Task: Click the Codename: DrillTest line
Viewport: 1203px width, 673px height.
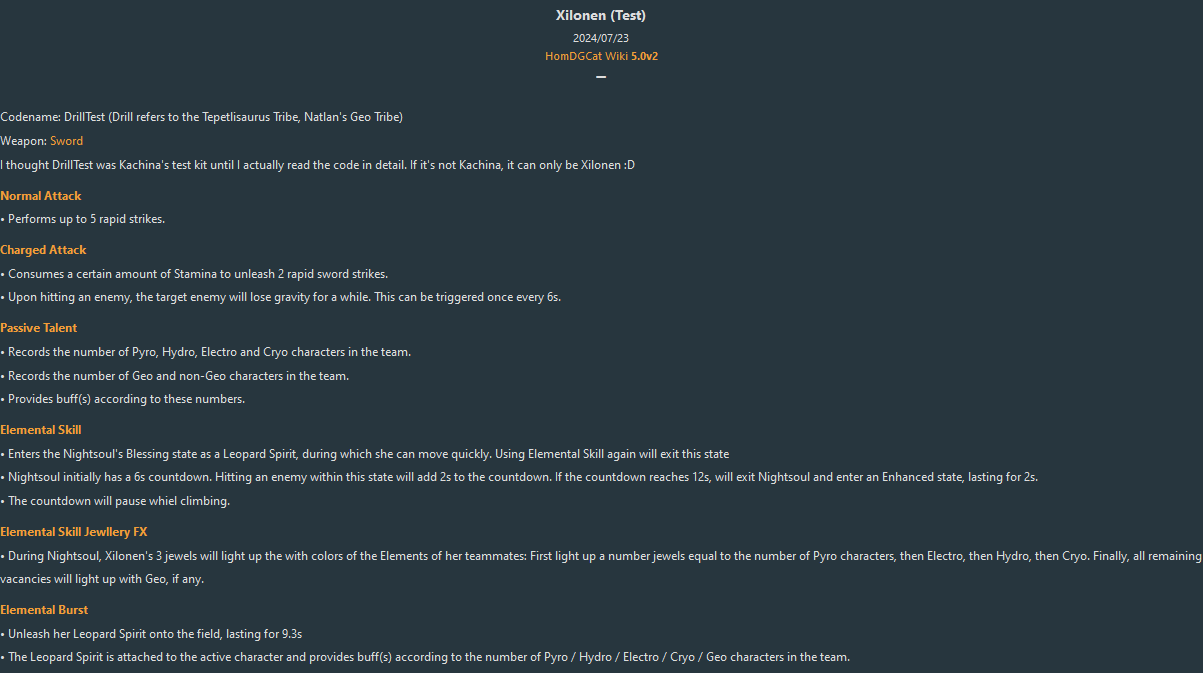Action: click(x=201, y=117)
